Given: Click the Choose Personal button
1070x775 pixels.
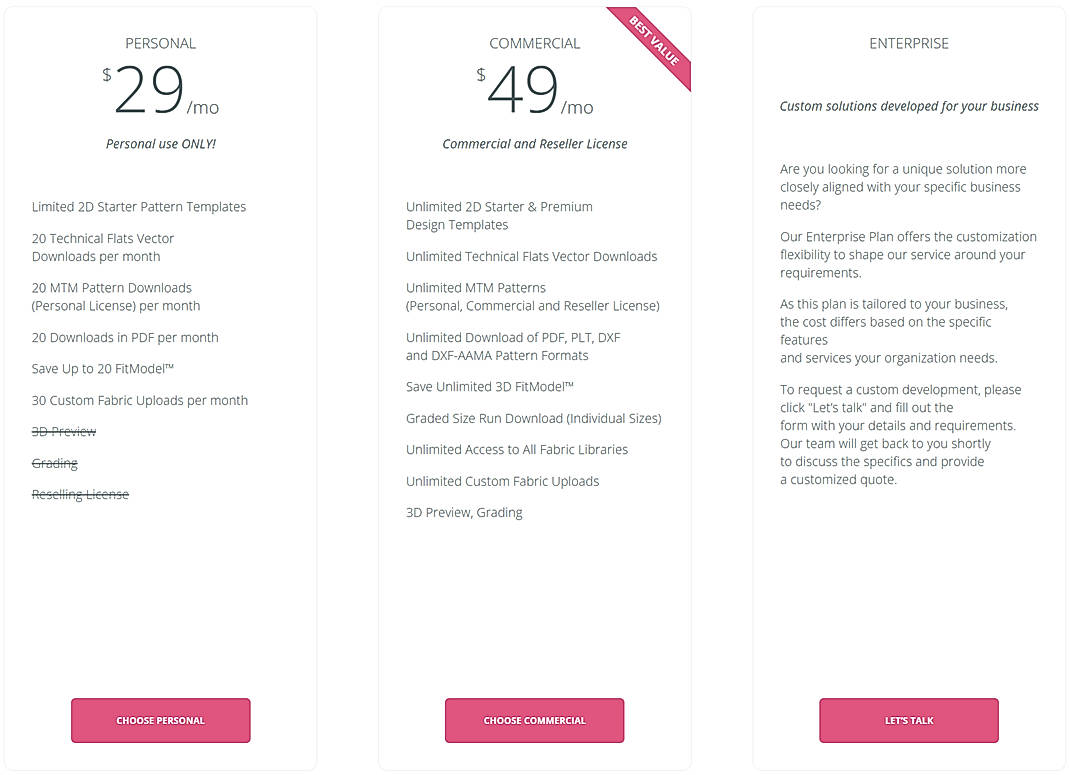Looking at the screenshot, I should pyautogui.click(x=160, y=720).
